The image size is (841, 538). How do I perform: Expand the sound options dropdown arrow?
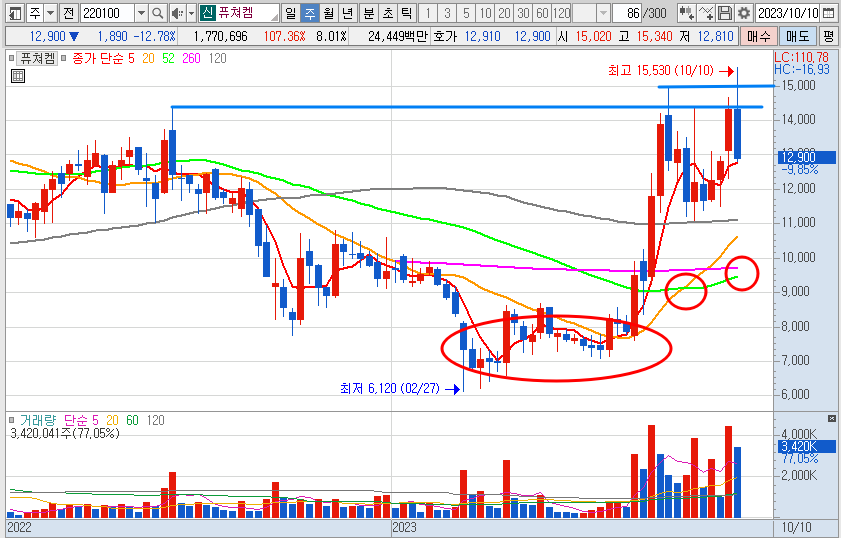tap(191, 13)
